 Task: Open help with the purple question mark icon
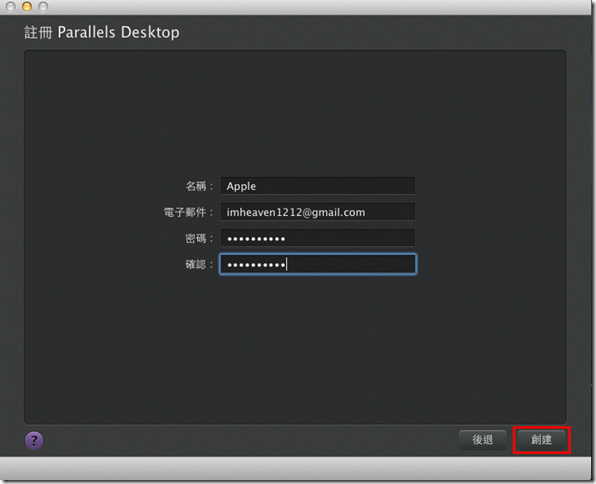tap(34, 440)
